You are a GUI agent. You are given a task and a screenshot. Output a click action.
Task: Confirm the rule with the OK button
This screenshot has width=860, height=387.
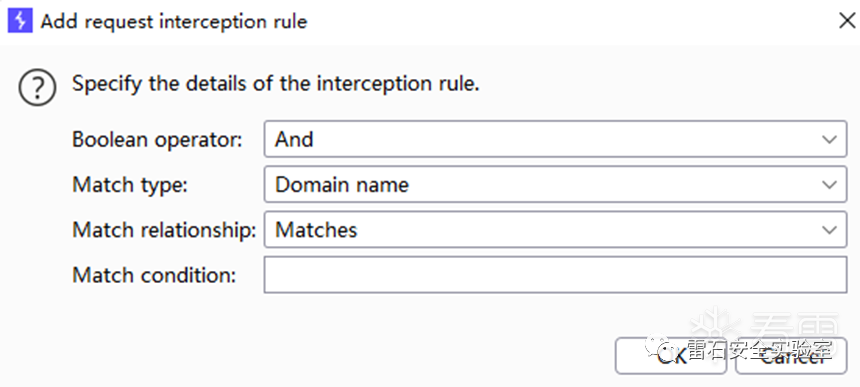(x=671, y=356)
